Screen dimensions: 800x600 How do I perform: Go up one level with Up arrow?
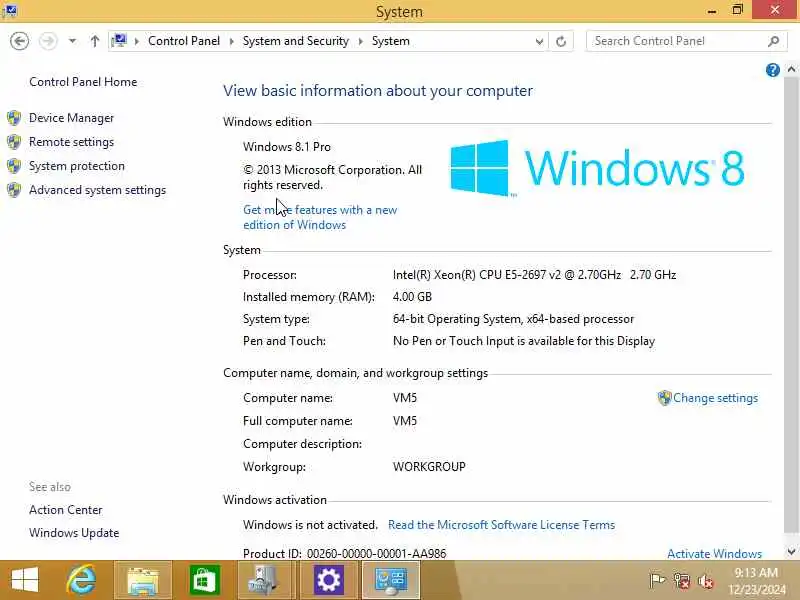point(95,41)
